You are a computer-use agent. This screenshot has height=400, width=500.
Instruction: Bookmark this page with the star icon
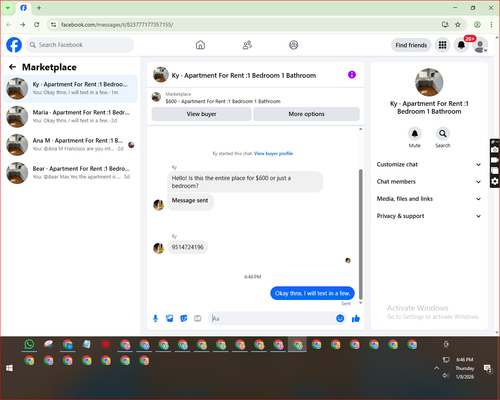(458, 24)
